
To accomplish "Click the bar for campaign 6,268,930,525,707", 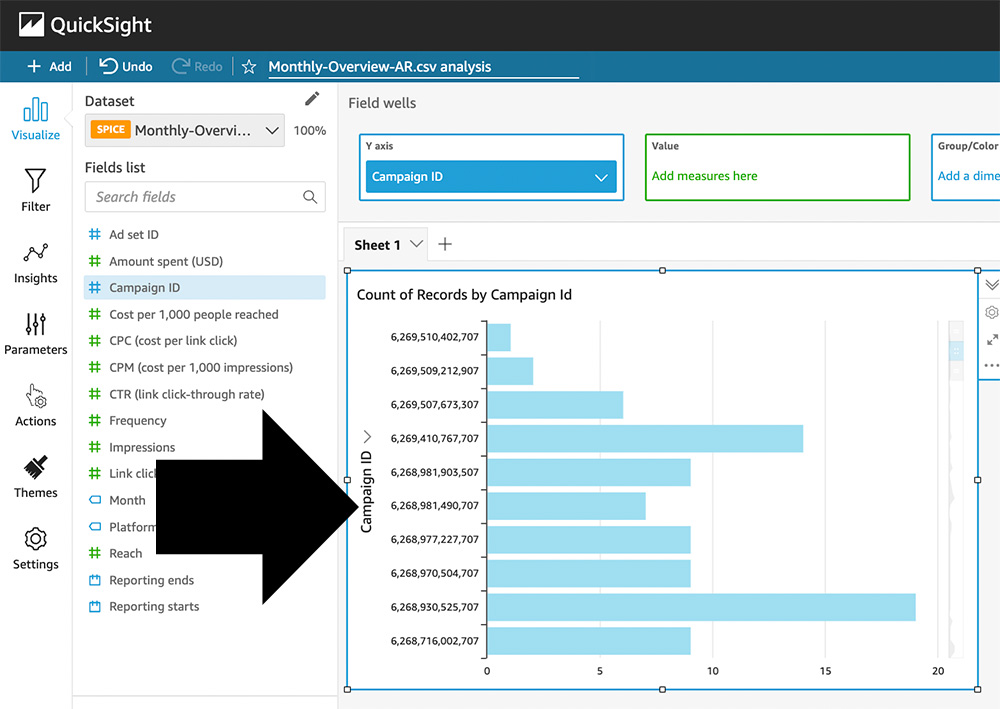I will (x=700, y=607).
